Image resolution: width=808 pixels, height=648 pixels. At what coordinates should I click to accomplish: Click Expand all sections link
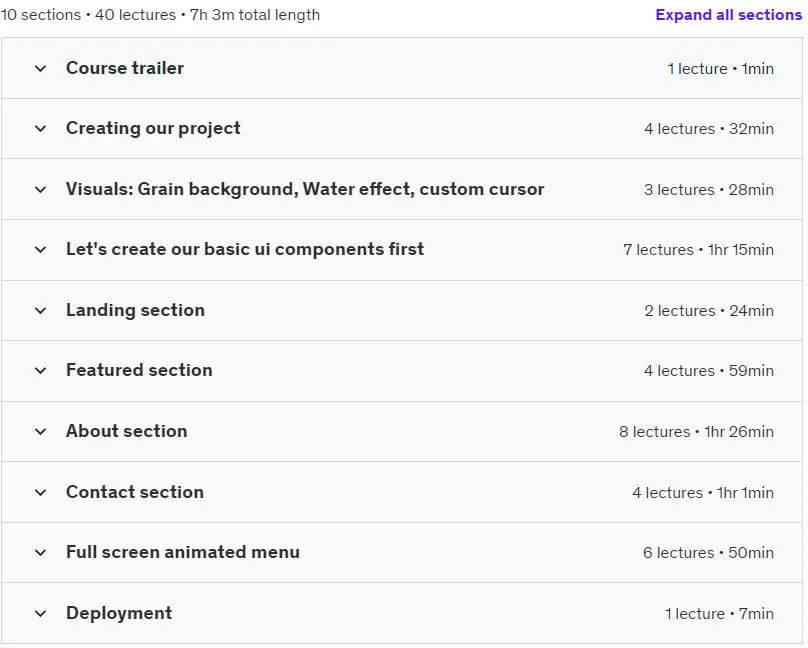pos(728,15)
